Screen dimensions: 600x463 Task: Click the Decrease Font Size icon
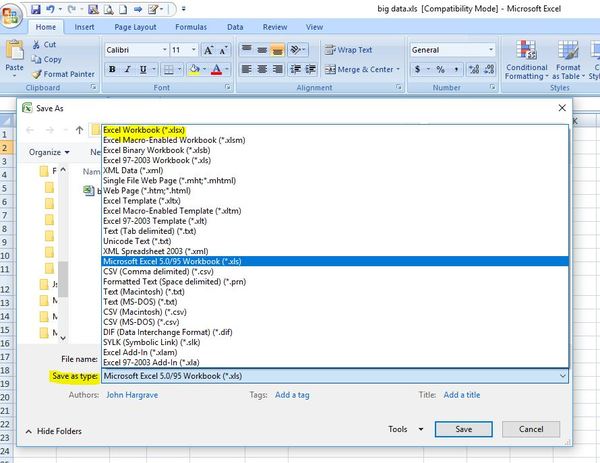click(x=223, y=50)
